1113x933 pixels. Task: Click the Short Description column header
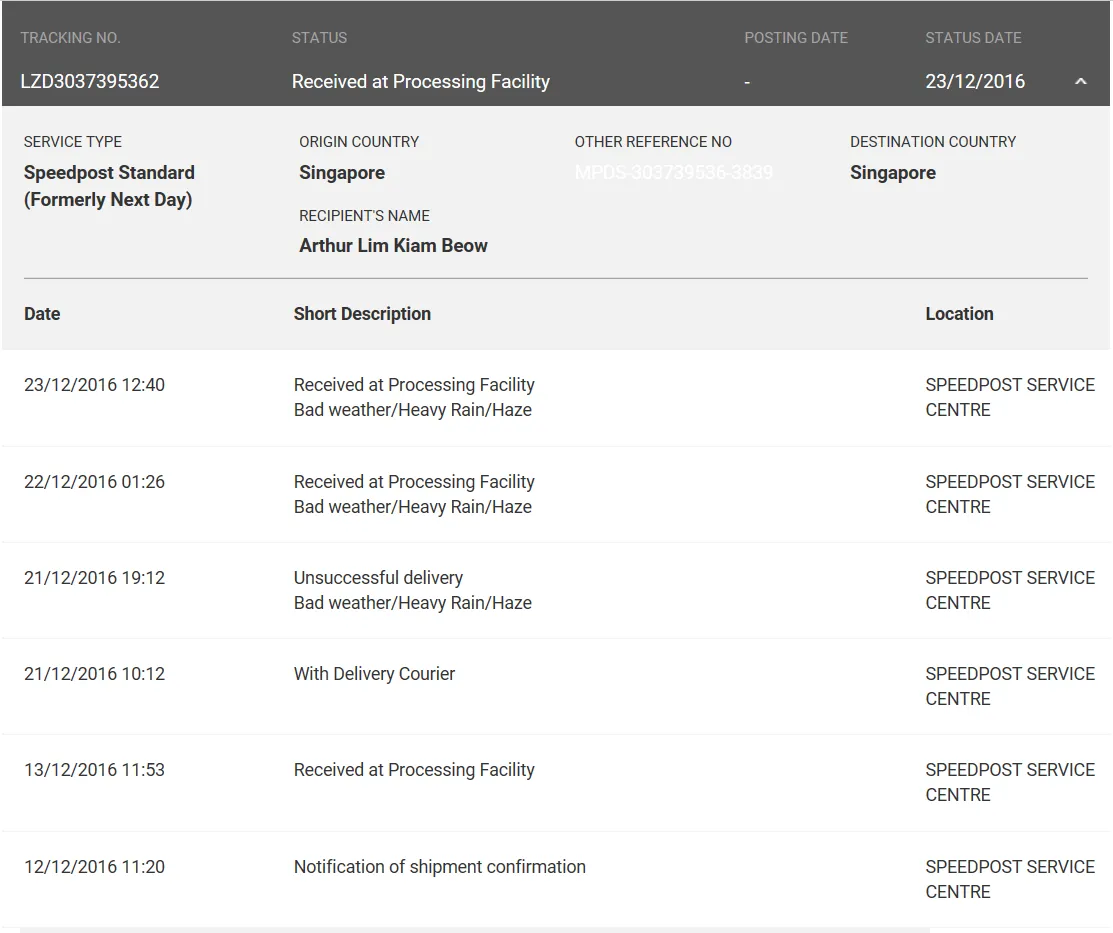(362, 314)
